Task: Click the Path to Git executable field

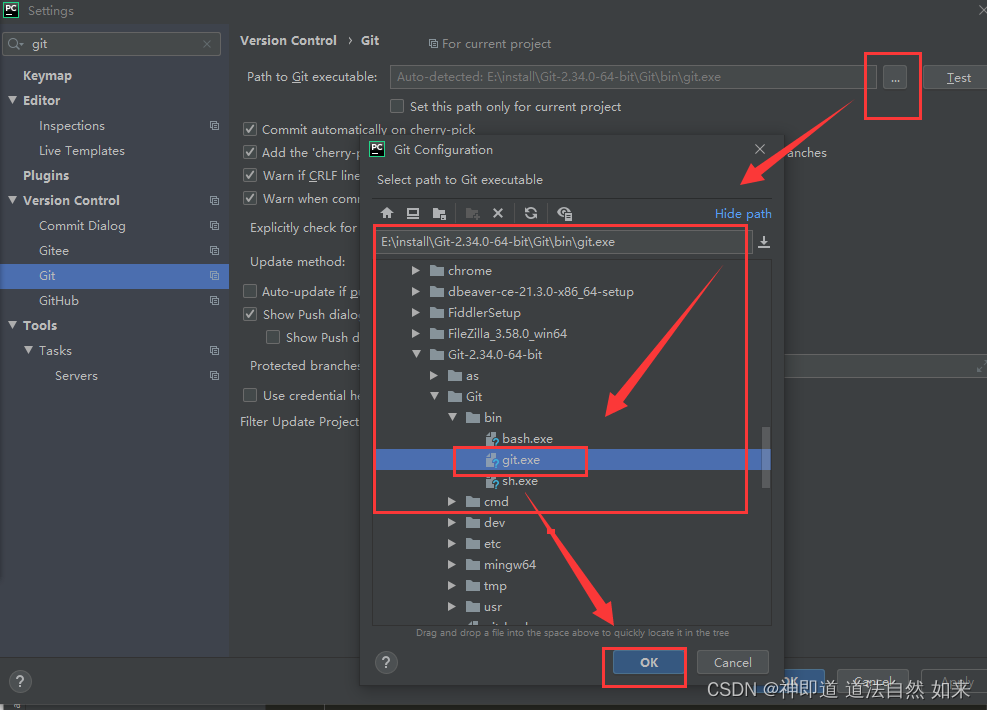Action: 633,77
